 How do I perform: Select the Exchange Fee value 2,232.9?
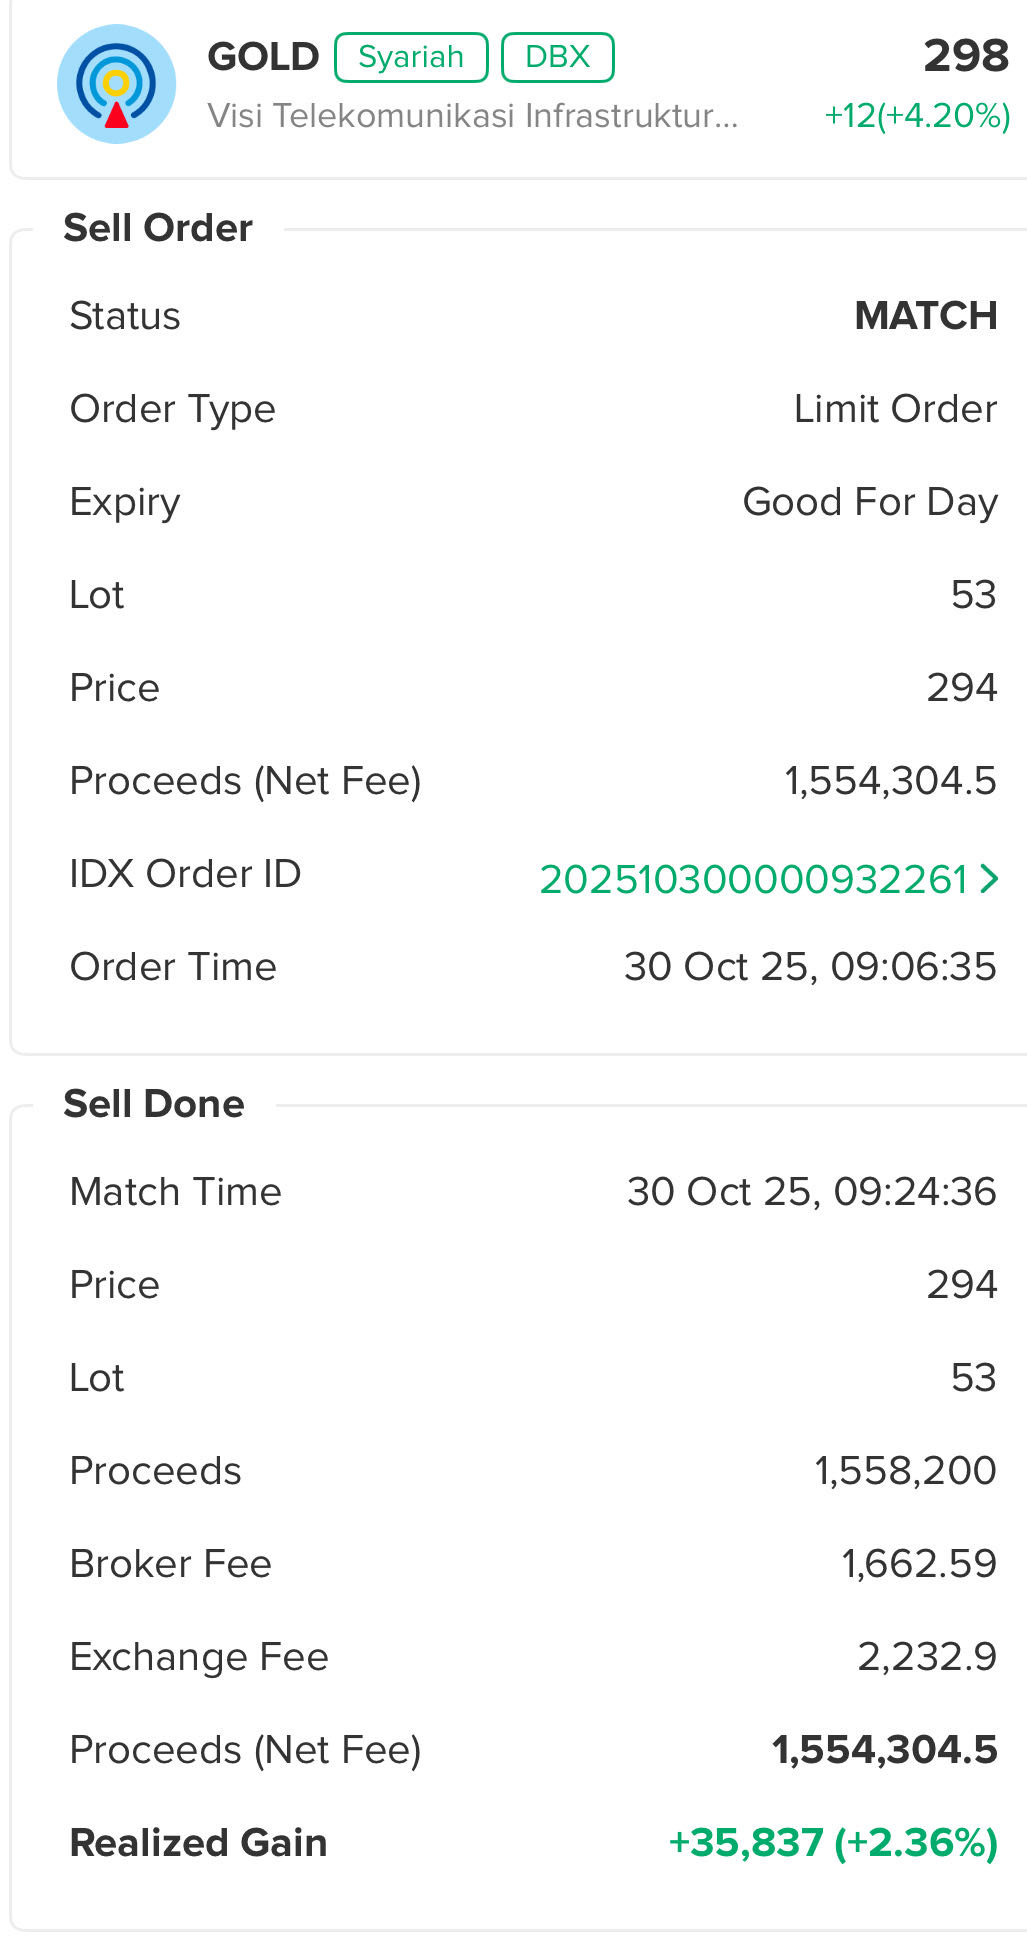coord(926,1657)
